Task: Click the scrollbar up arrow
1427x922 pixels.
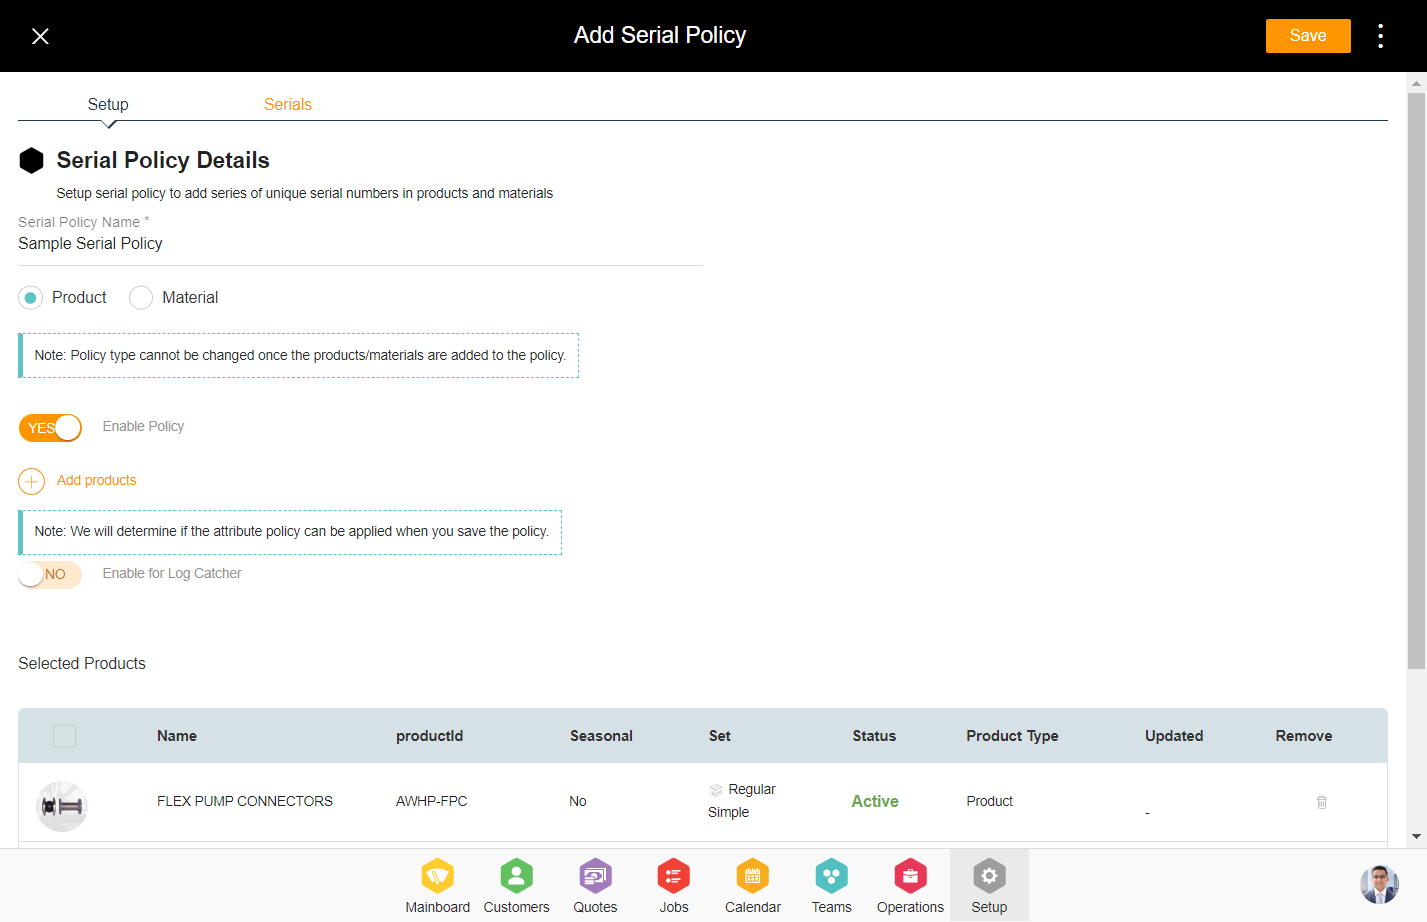Action: 1416,82
